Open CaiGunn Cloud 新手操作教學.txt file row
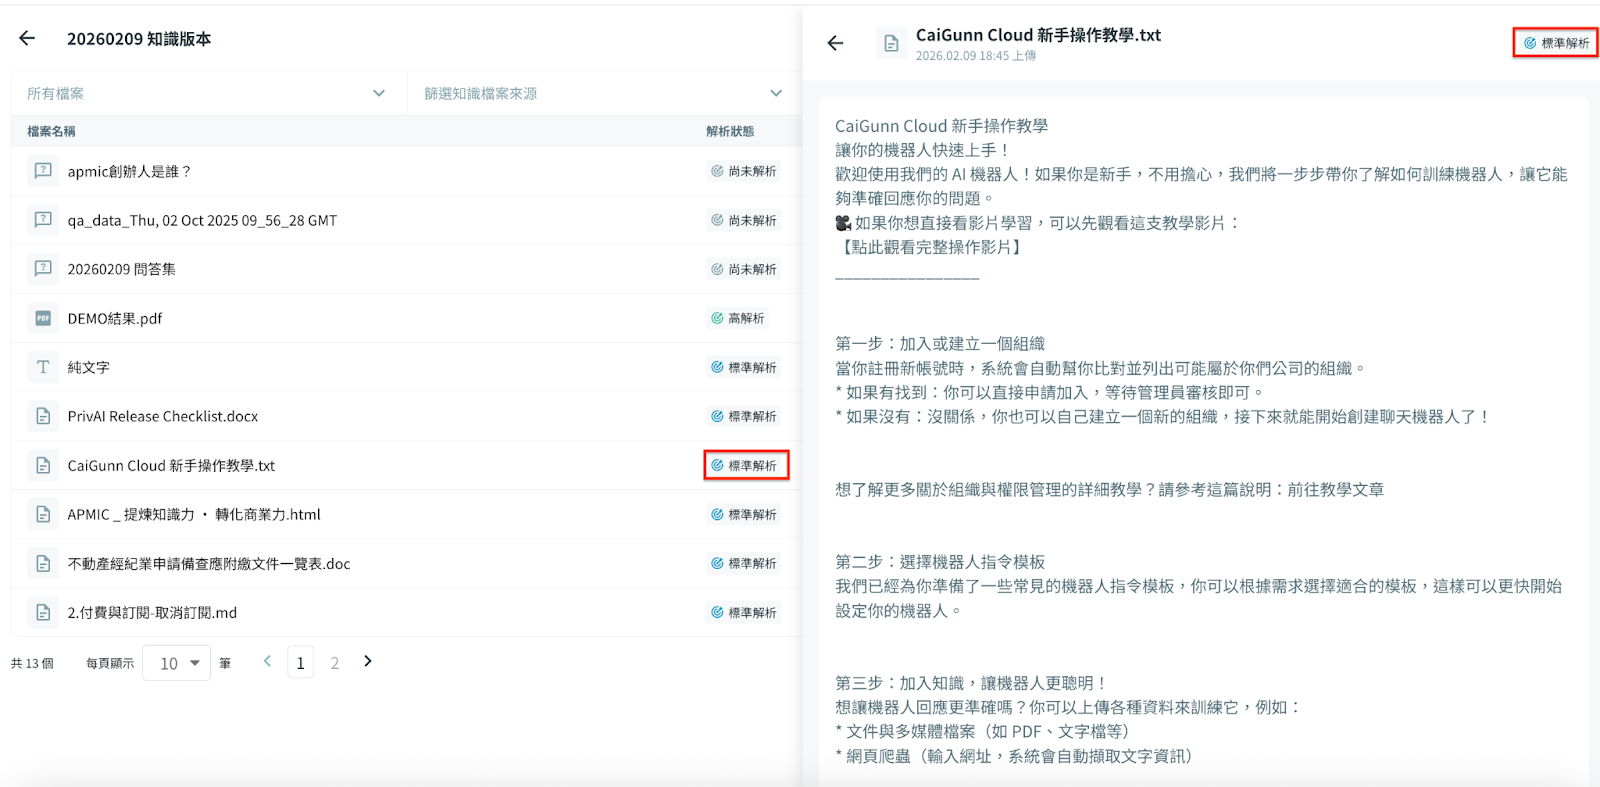 point(171,466)
